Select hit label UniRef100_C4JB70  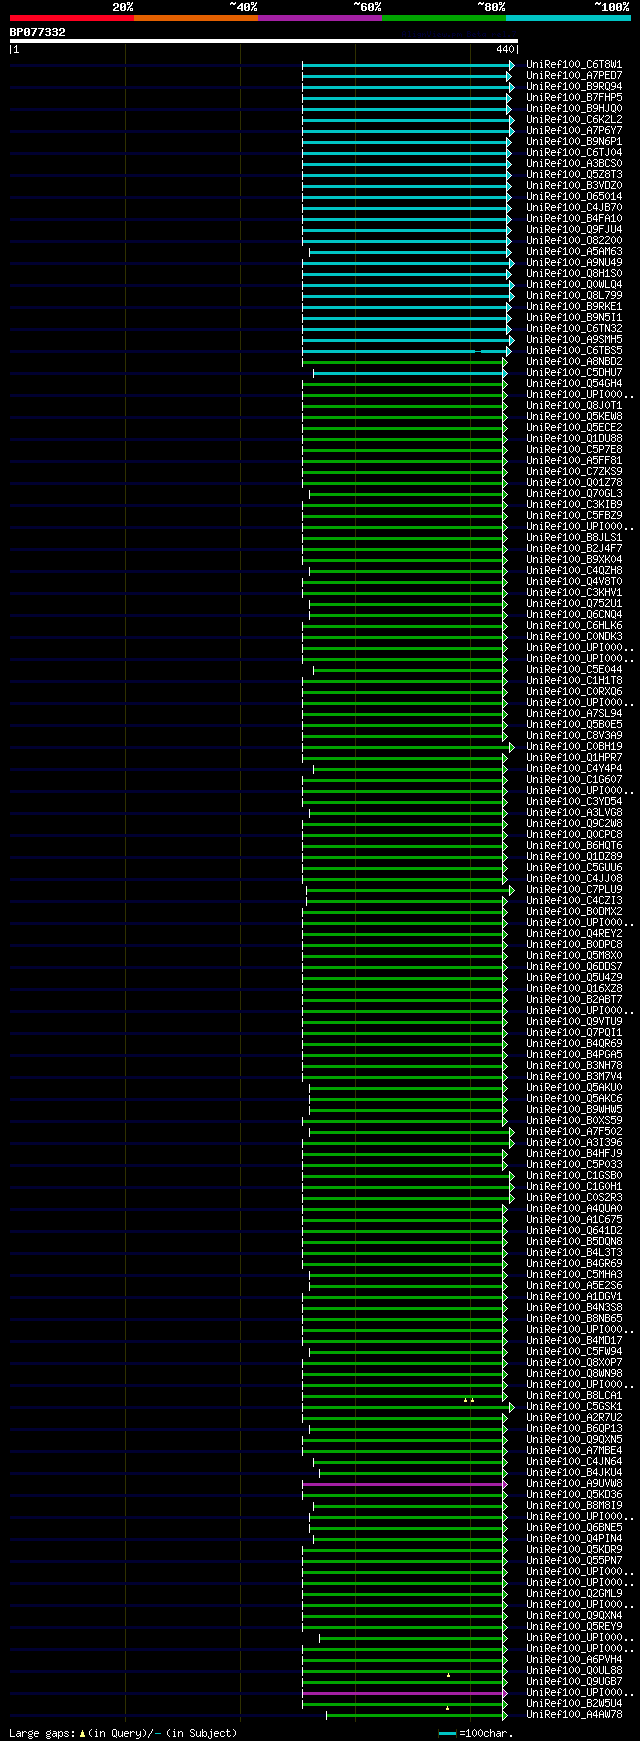pyautogui.click(x=574, y=208)
